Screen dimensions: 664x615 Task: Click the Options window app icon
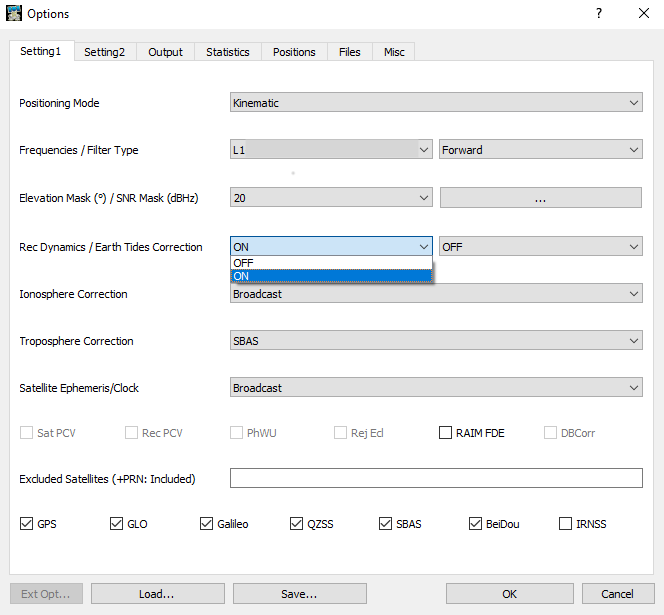point(14,13)
